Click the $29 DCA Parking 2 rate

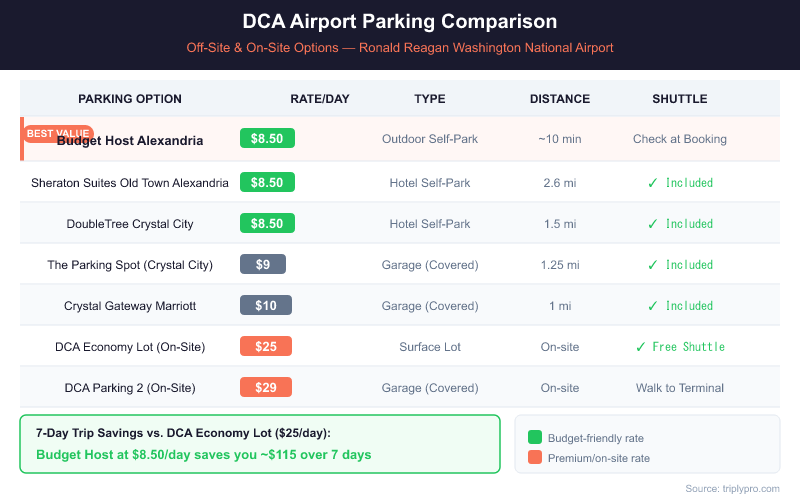coord(266,388)
